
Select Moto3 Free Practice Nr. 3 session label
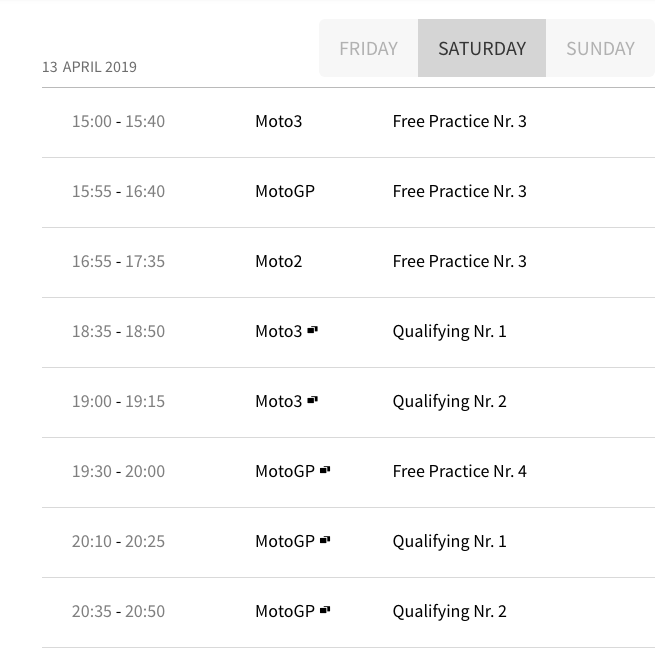point(459,121)
